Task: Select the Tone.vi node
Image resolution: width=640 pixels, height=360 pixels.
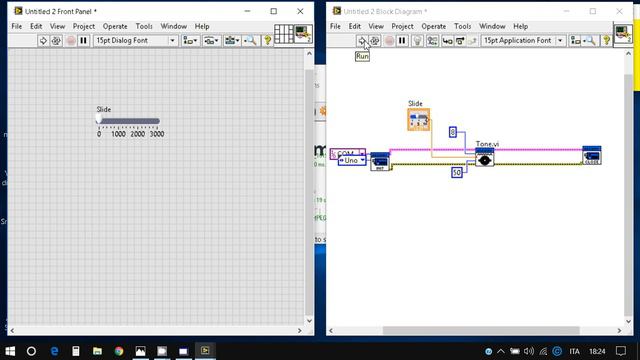Action: pos(484,158)
